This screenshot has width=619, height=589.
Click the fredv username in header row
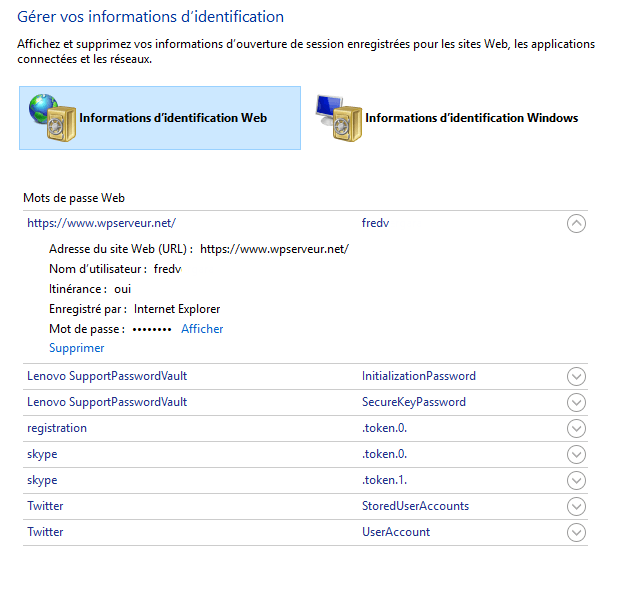pyautogui.click(x=375, y=224)
